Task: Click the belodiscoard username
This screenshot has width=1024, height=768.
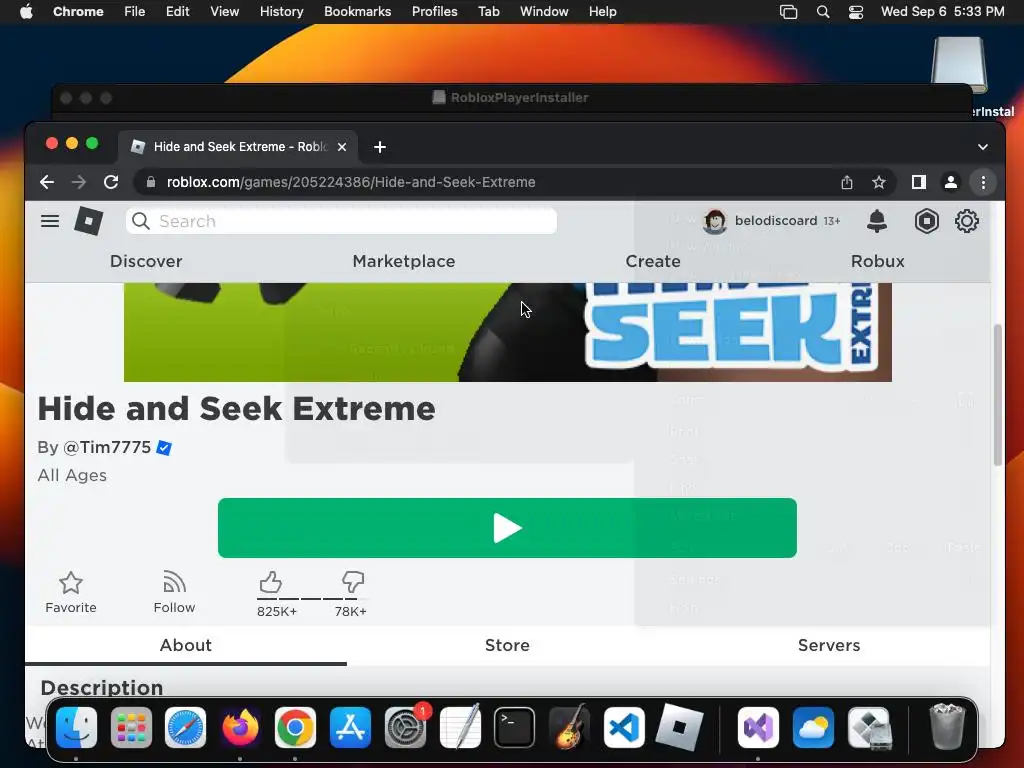Action: coord(776,221)
